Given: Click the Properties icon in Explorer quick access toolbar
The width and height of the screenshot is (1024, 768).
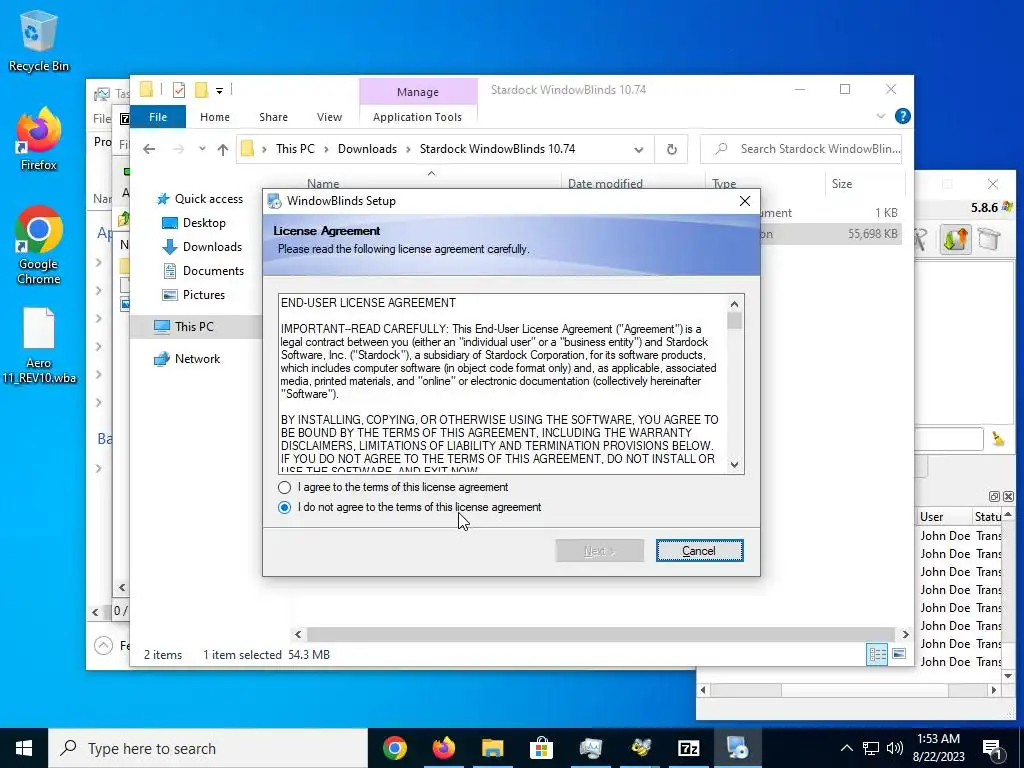Looking at the screenshot, I should pos(179,90).
